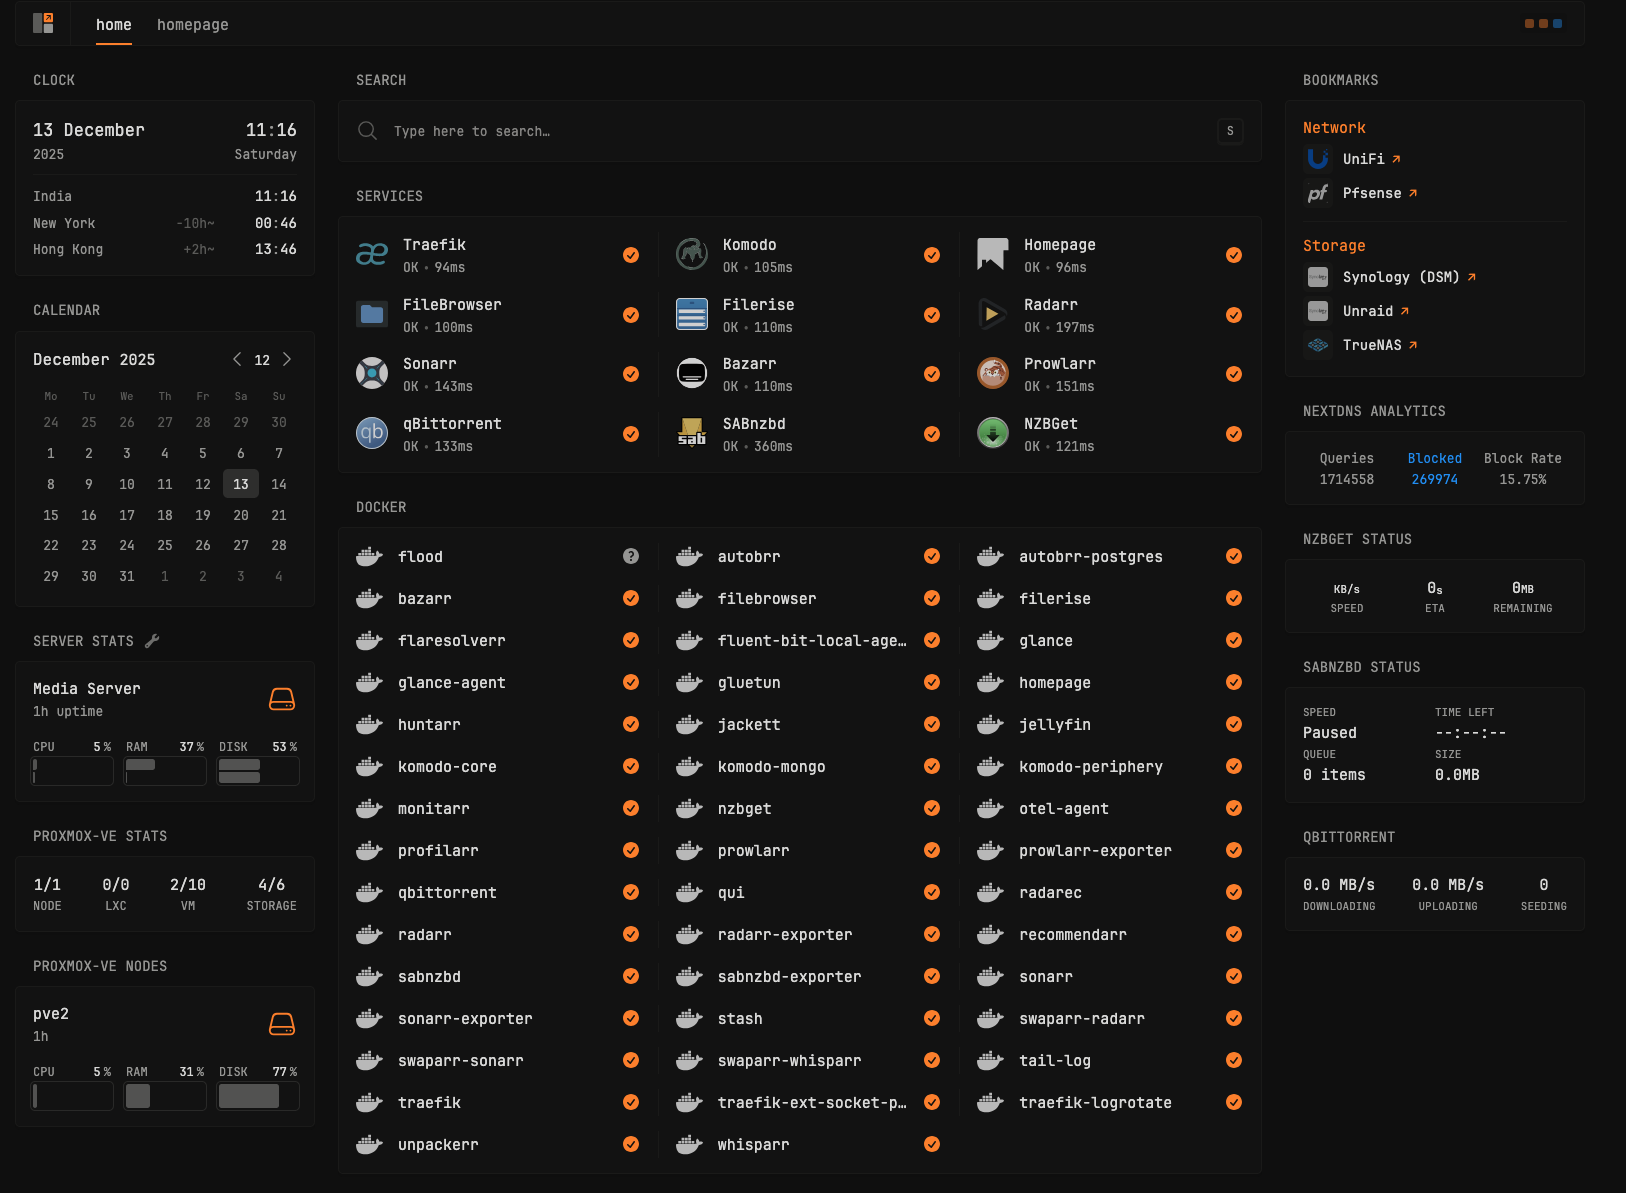Click the Radarr play-arrow icon
Screen dimensions: 1626x1193
point(993,315)
